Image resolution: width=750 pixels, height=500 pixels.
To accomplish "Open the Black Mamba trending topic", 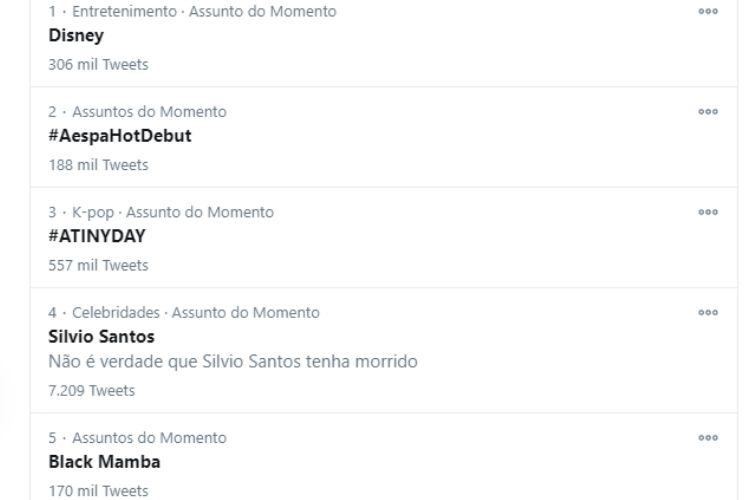I will [x=104, y=462].
